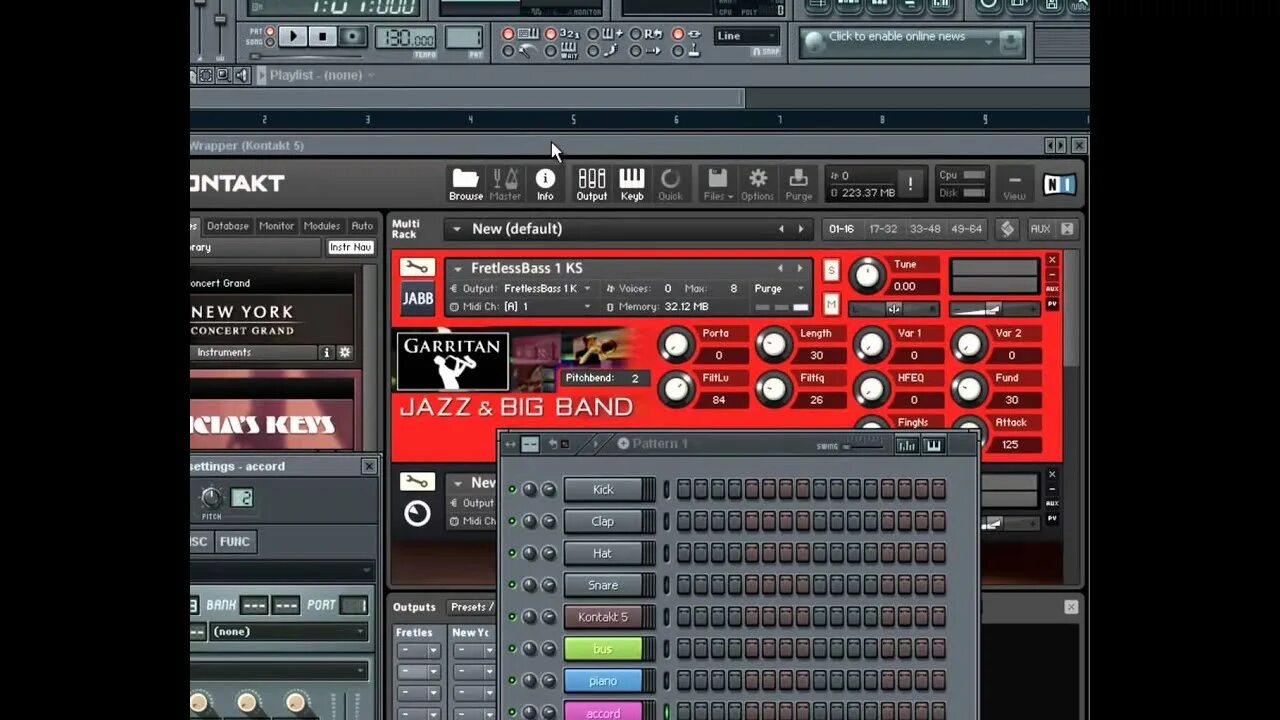Click the Porta knob
The width and height of the screenshot is (1280, 720).
point(677,345)
